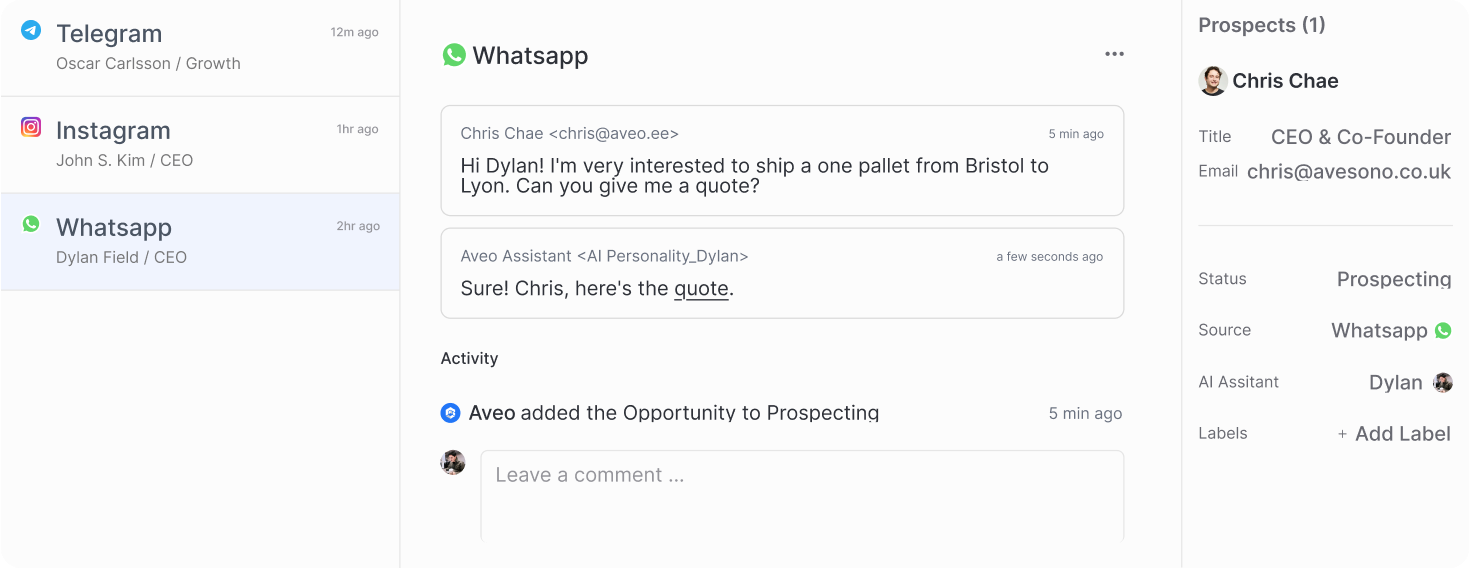Open the three-dot more options menu
This screenshot has height=568, width=1469.
pos(1114,54)
